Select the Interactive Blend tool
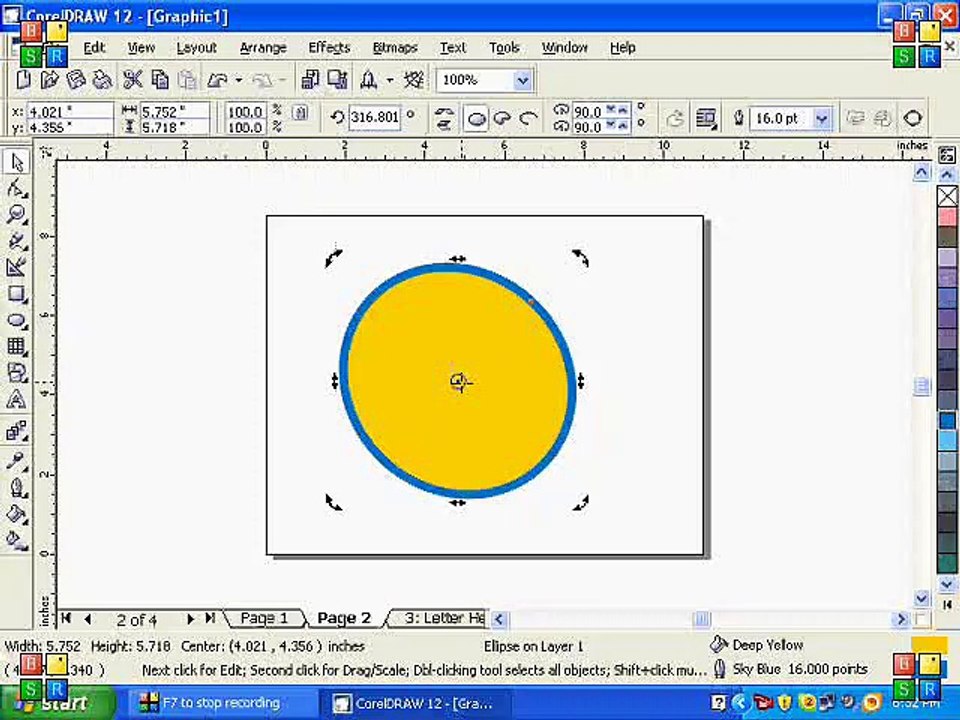 click(16, 431)
